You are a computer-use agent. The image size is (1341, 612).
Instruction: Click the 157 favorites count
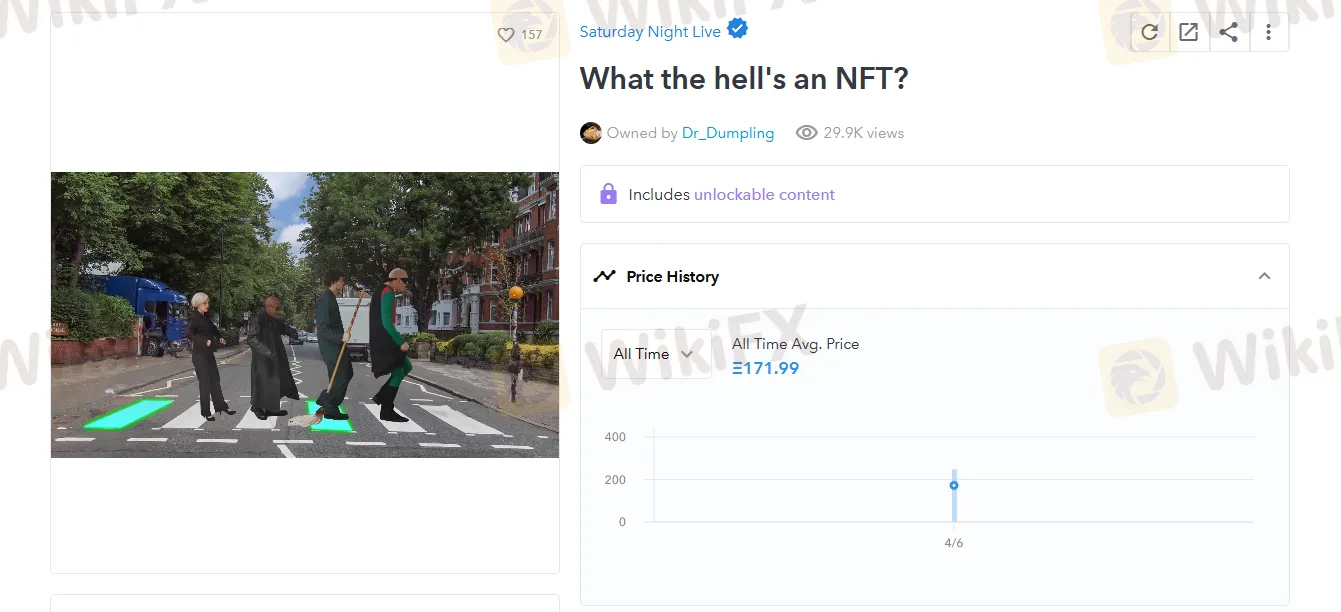532,35
